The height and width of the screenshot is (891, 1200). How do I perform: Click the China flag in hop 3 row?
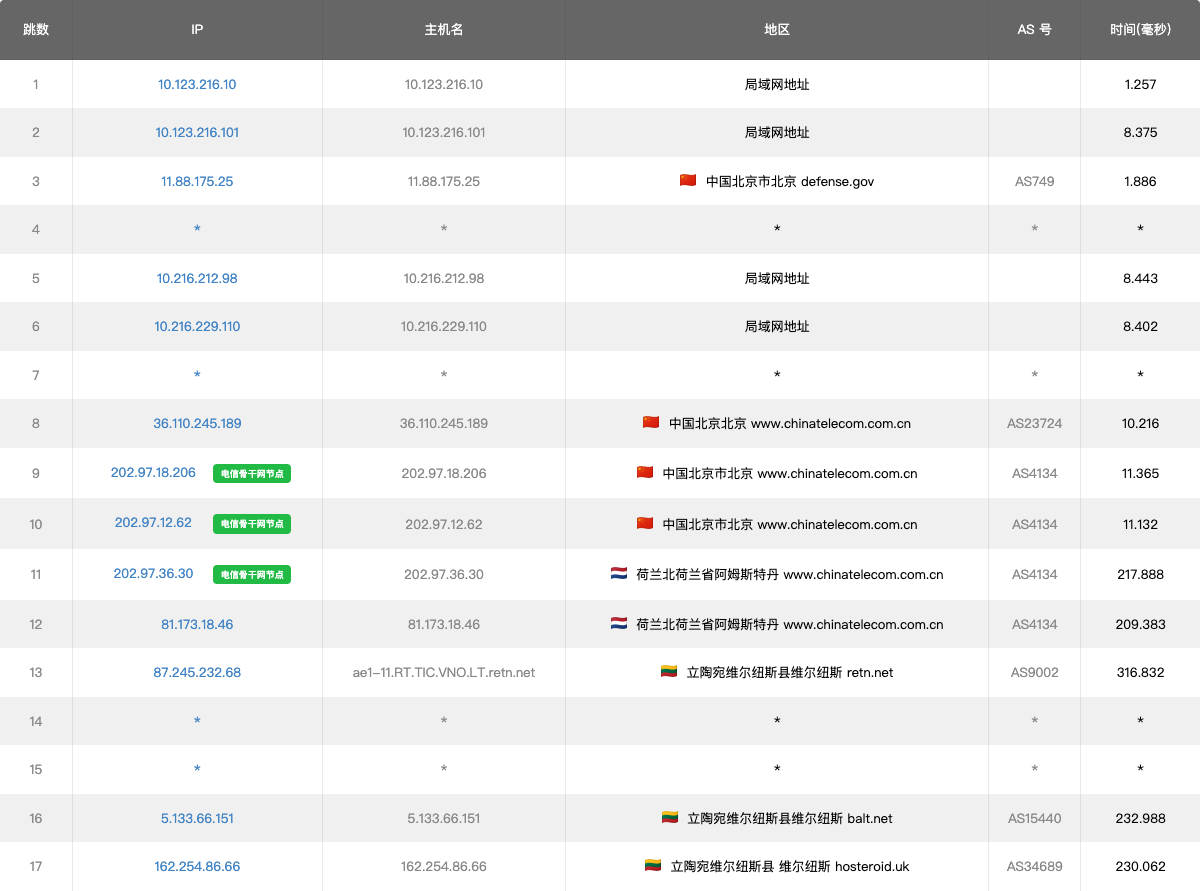pyautogui.click(x=687, y=181)
